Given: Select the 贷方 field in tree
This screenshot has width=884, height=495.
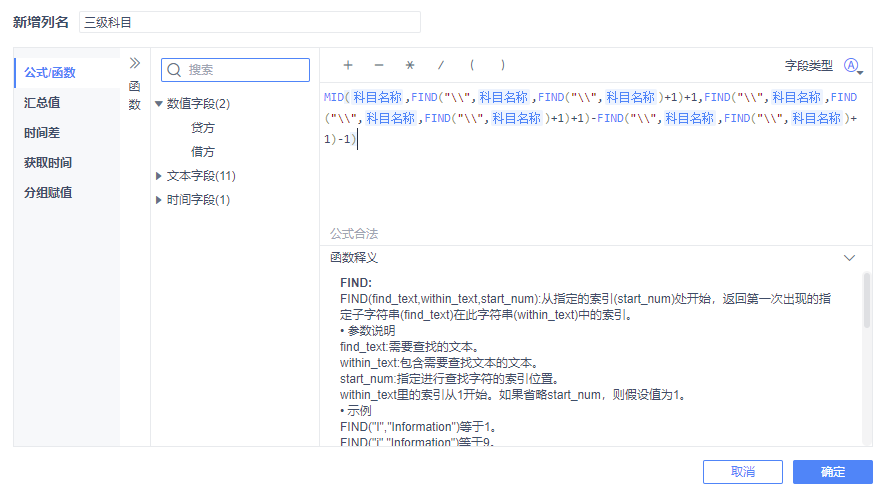Looking at the screenshot, I should tap(203, 128).
